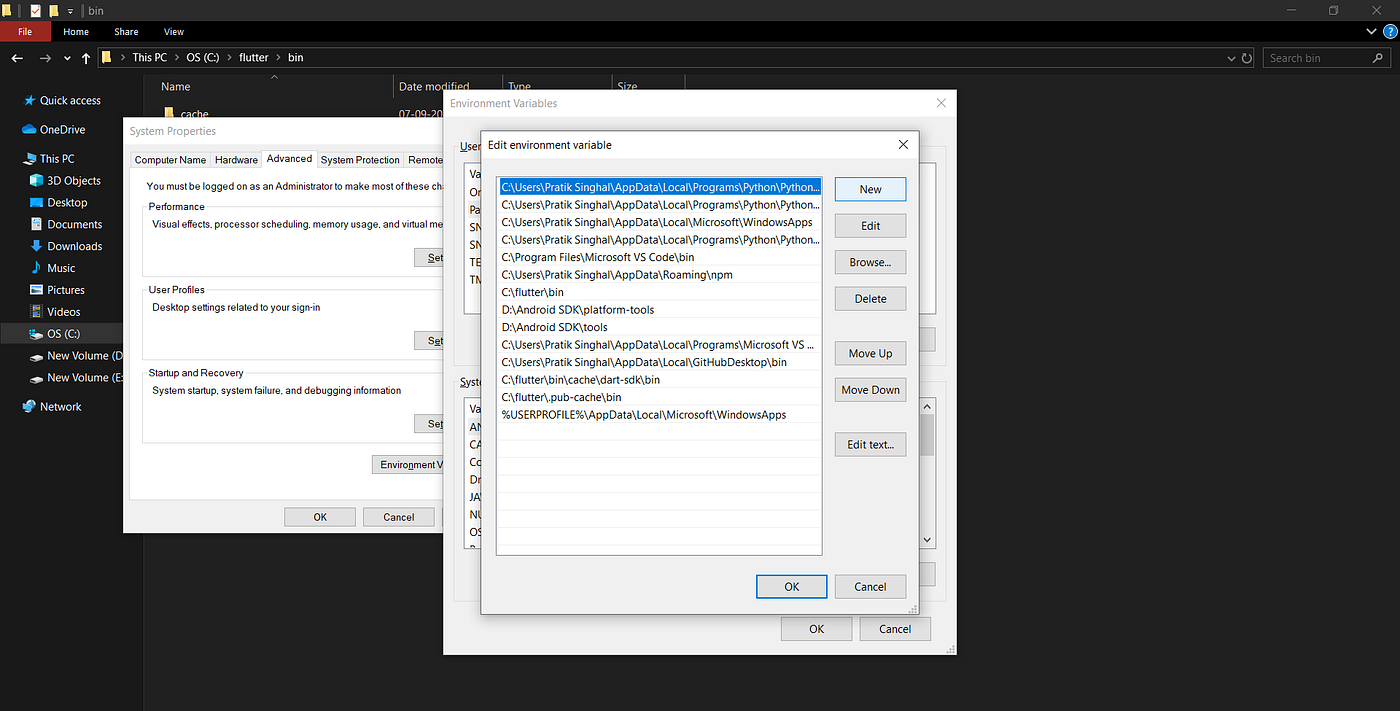Click Browse... in the Edit environment variable dialog

pyautogui.click(x=870, y=261)
